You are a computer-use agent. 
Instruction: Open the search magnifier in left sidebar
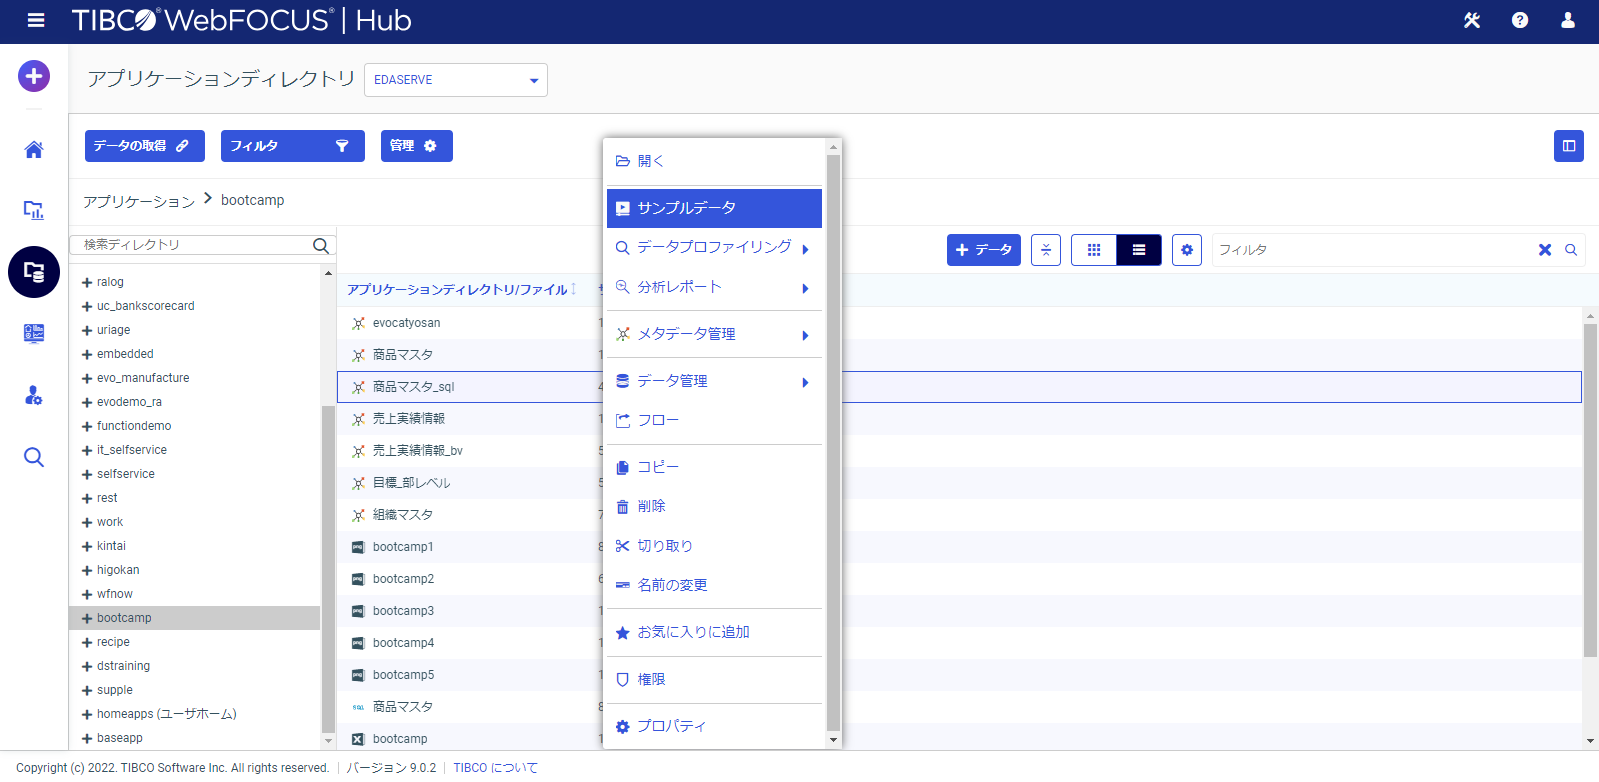34,457
